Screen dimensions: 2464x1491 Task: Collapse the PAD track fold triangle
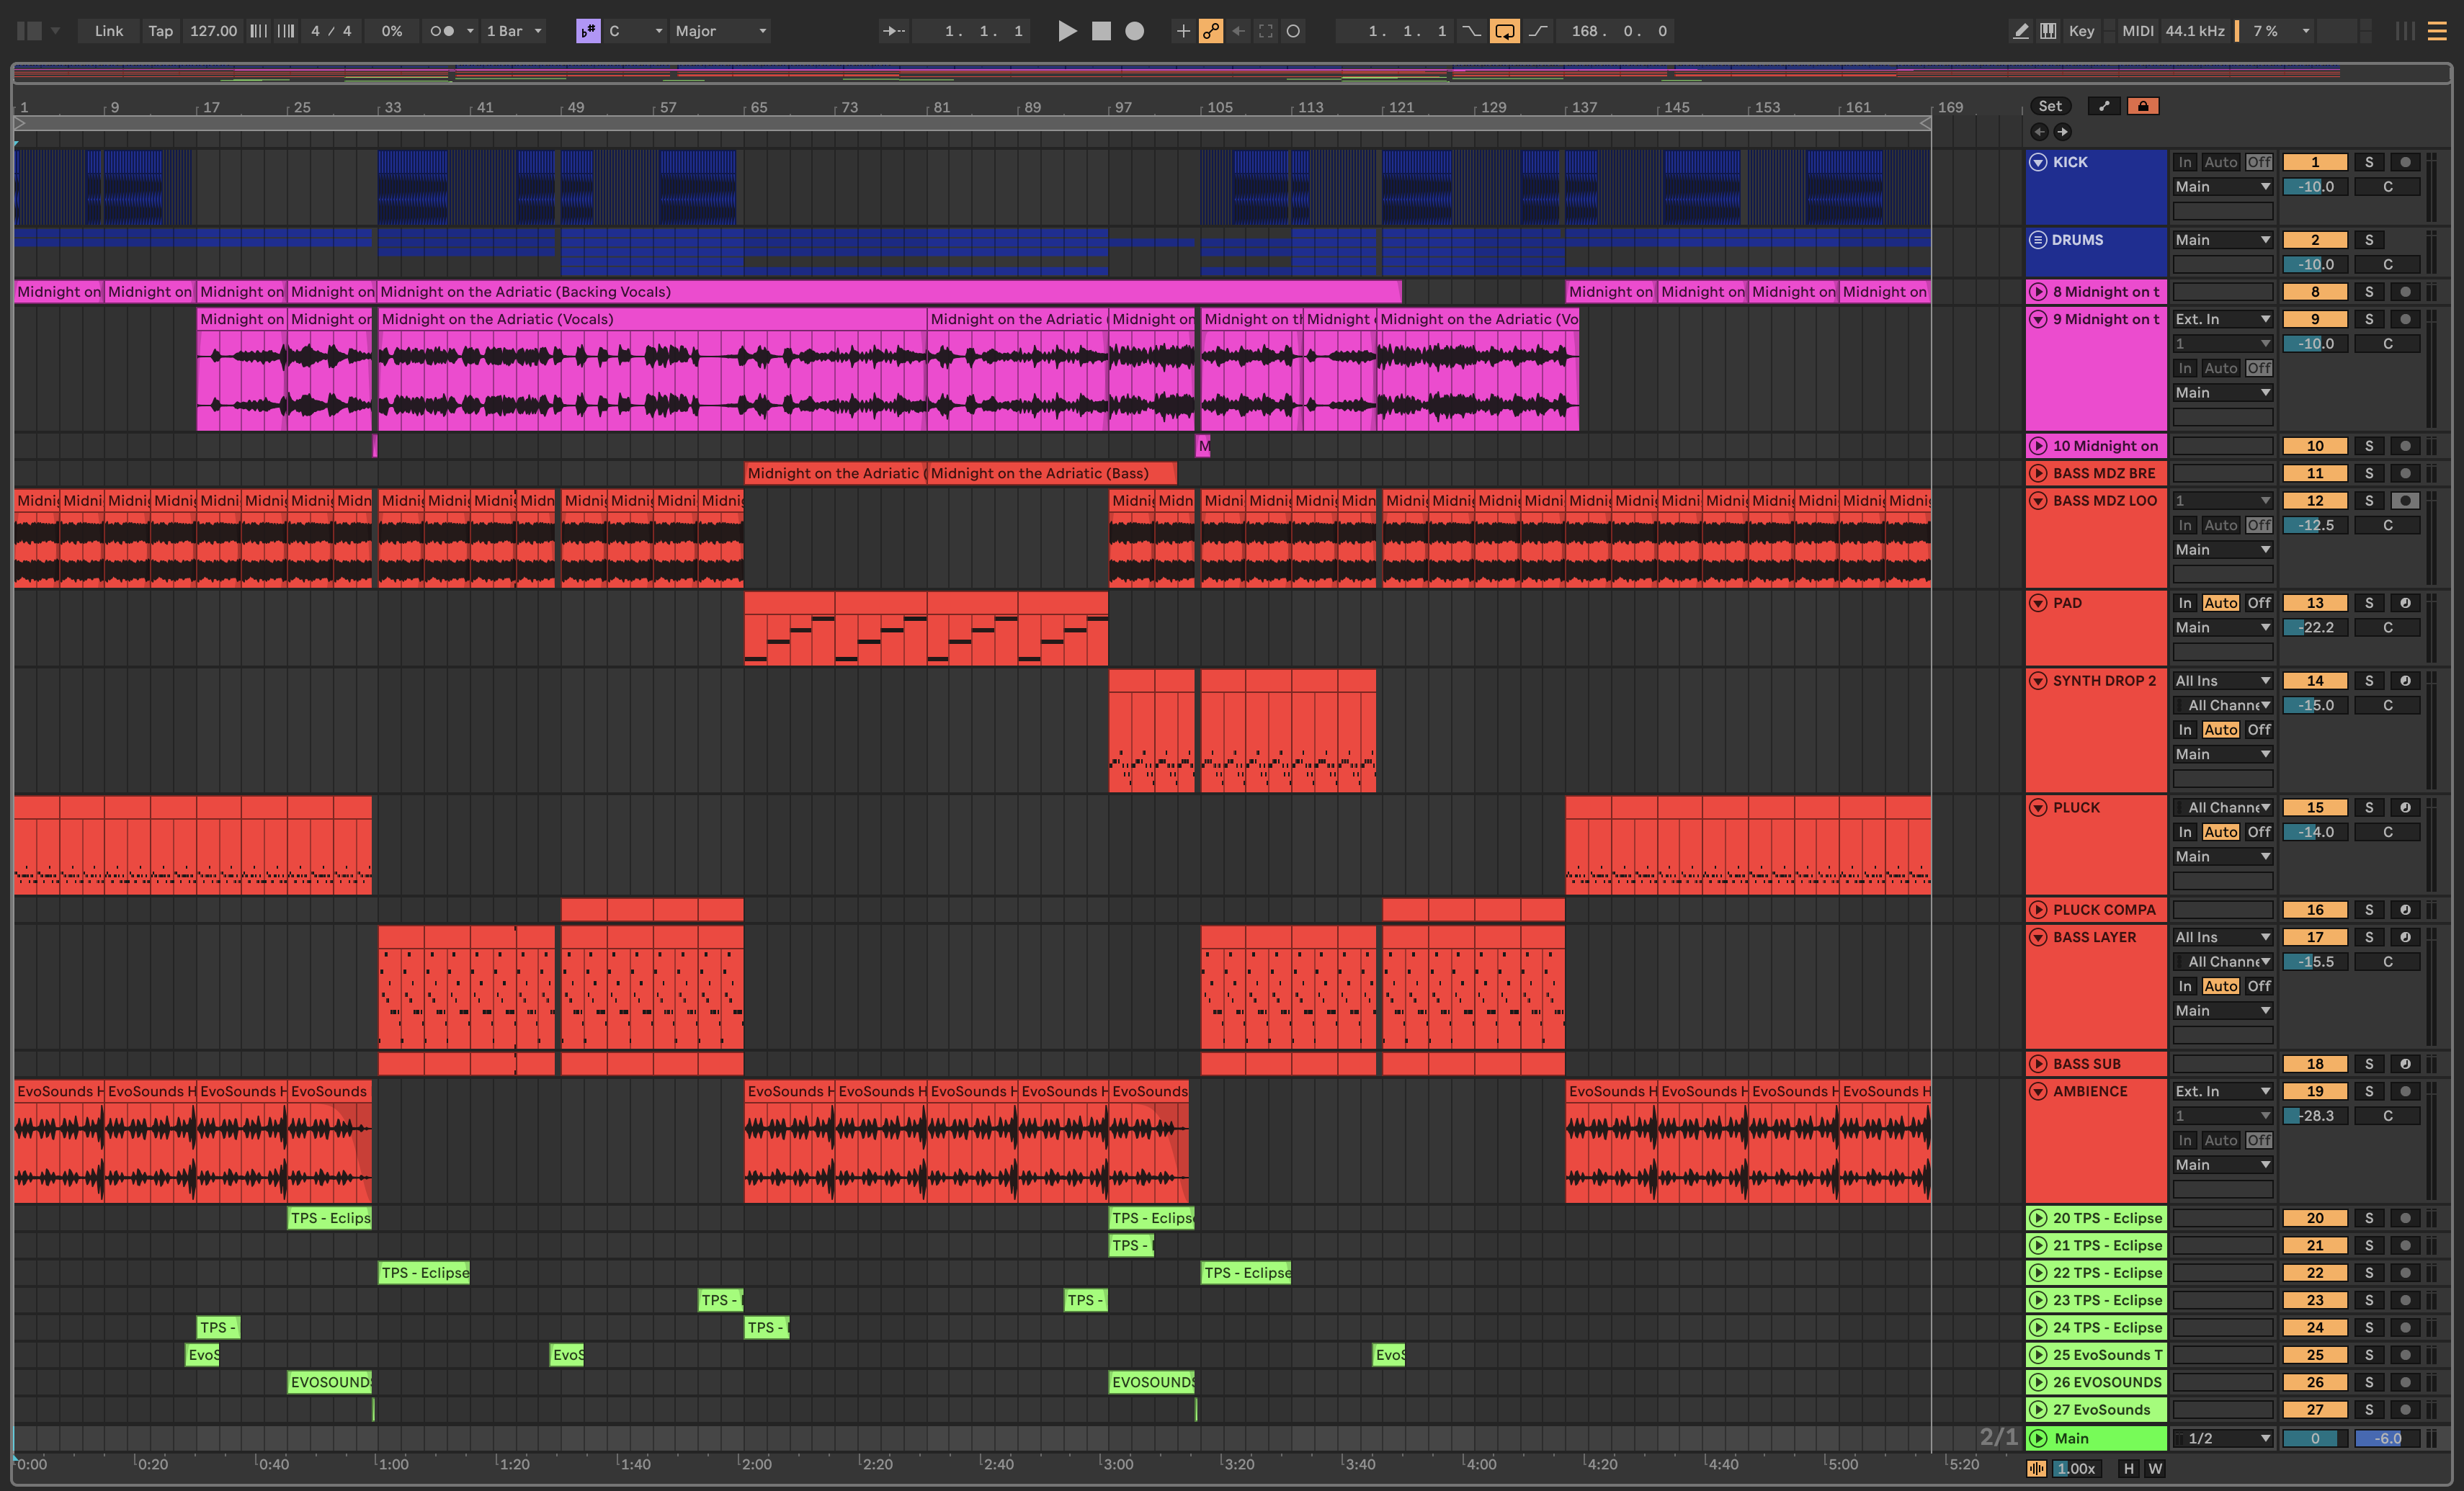point(2038,603)
